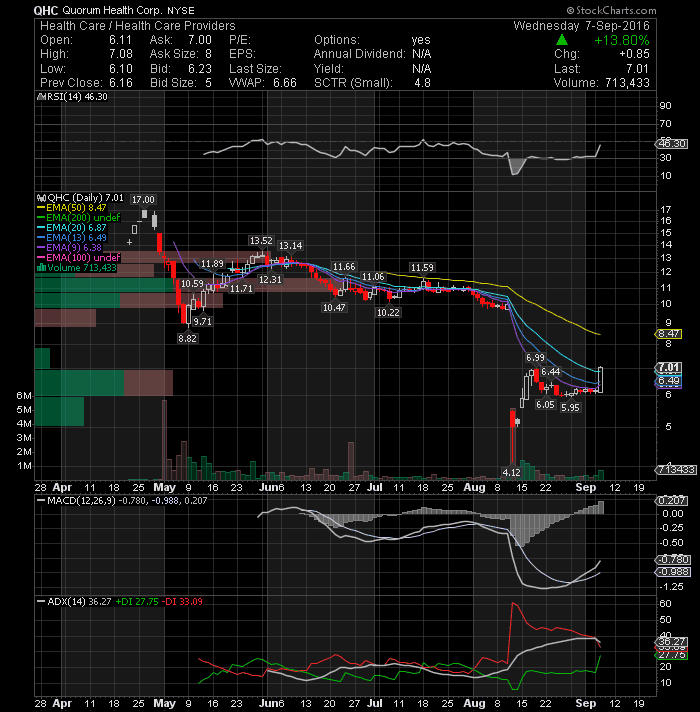Click the Aug label on price chart axis
The height and width of the screenshot is (712, 700).
click(475, 487)
